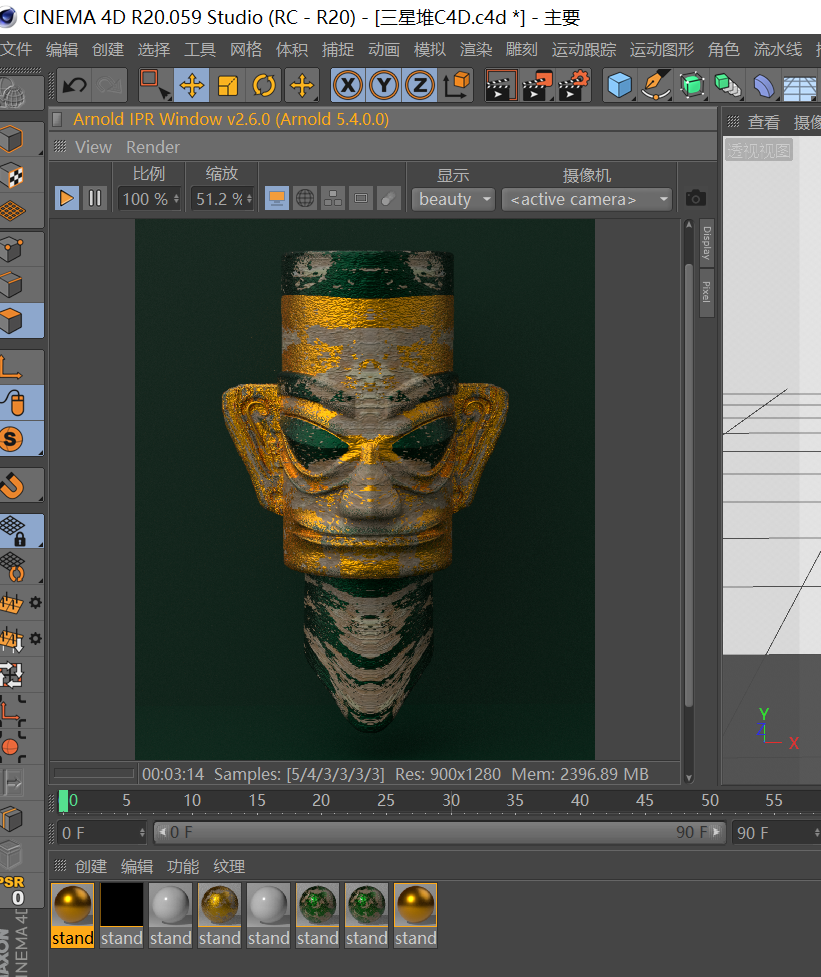Click the Cube primitive icon
Screen dimensions: 821x977
click(x=619, y=87)
